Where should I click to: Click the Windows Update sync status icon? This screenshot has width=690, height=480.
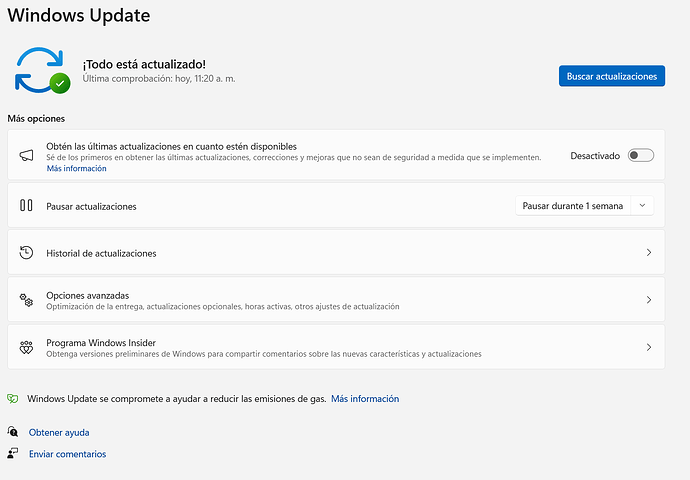pyautogui.click(x=42, y=70)
